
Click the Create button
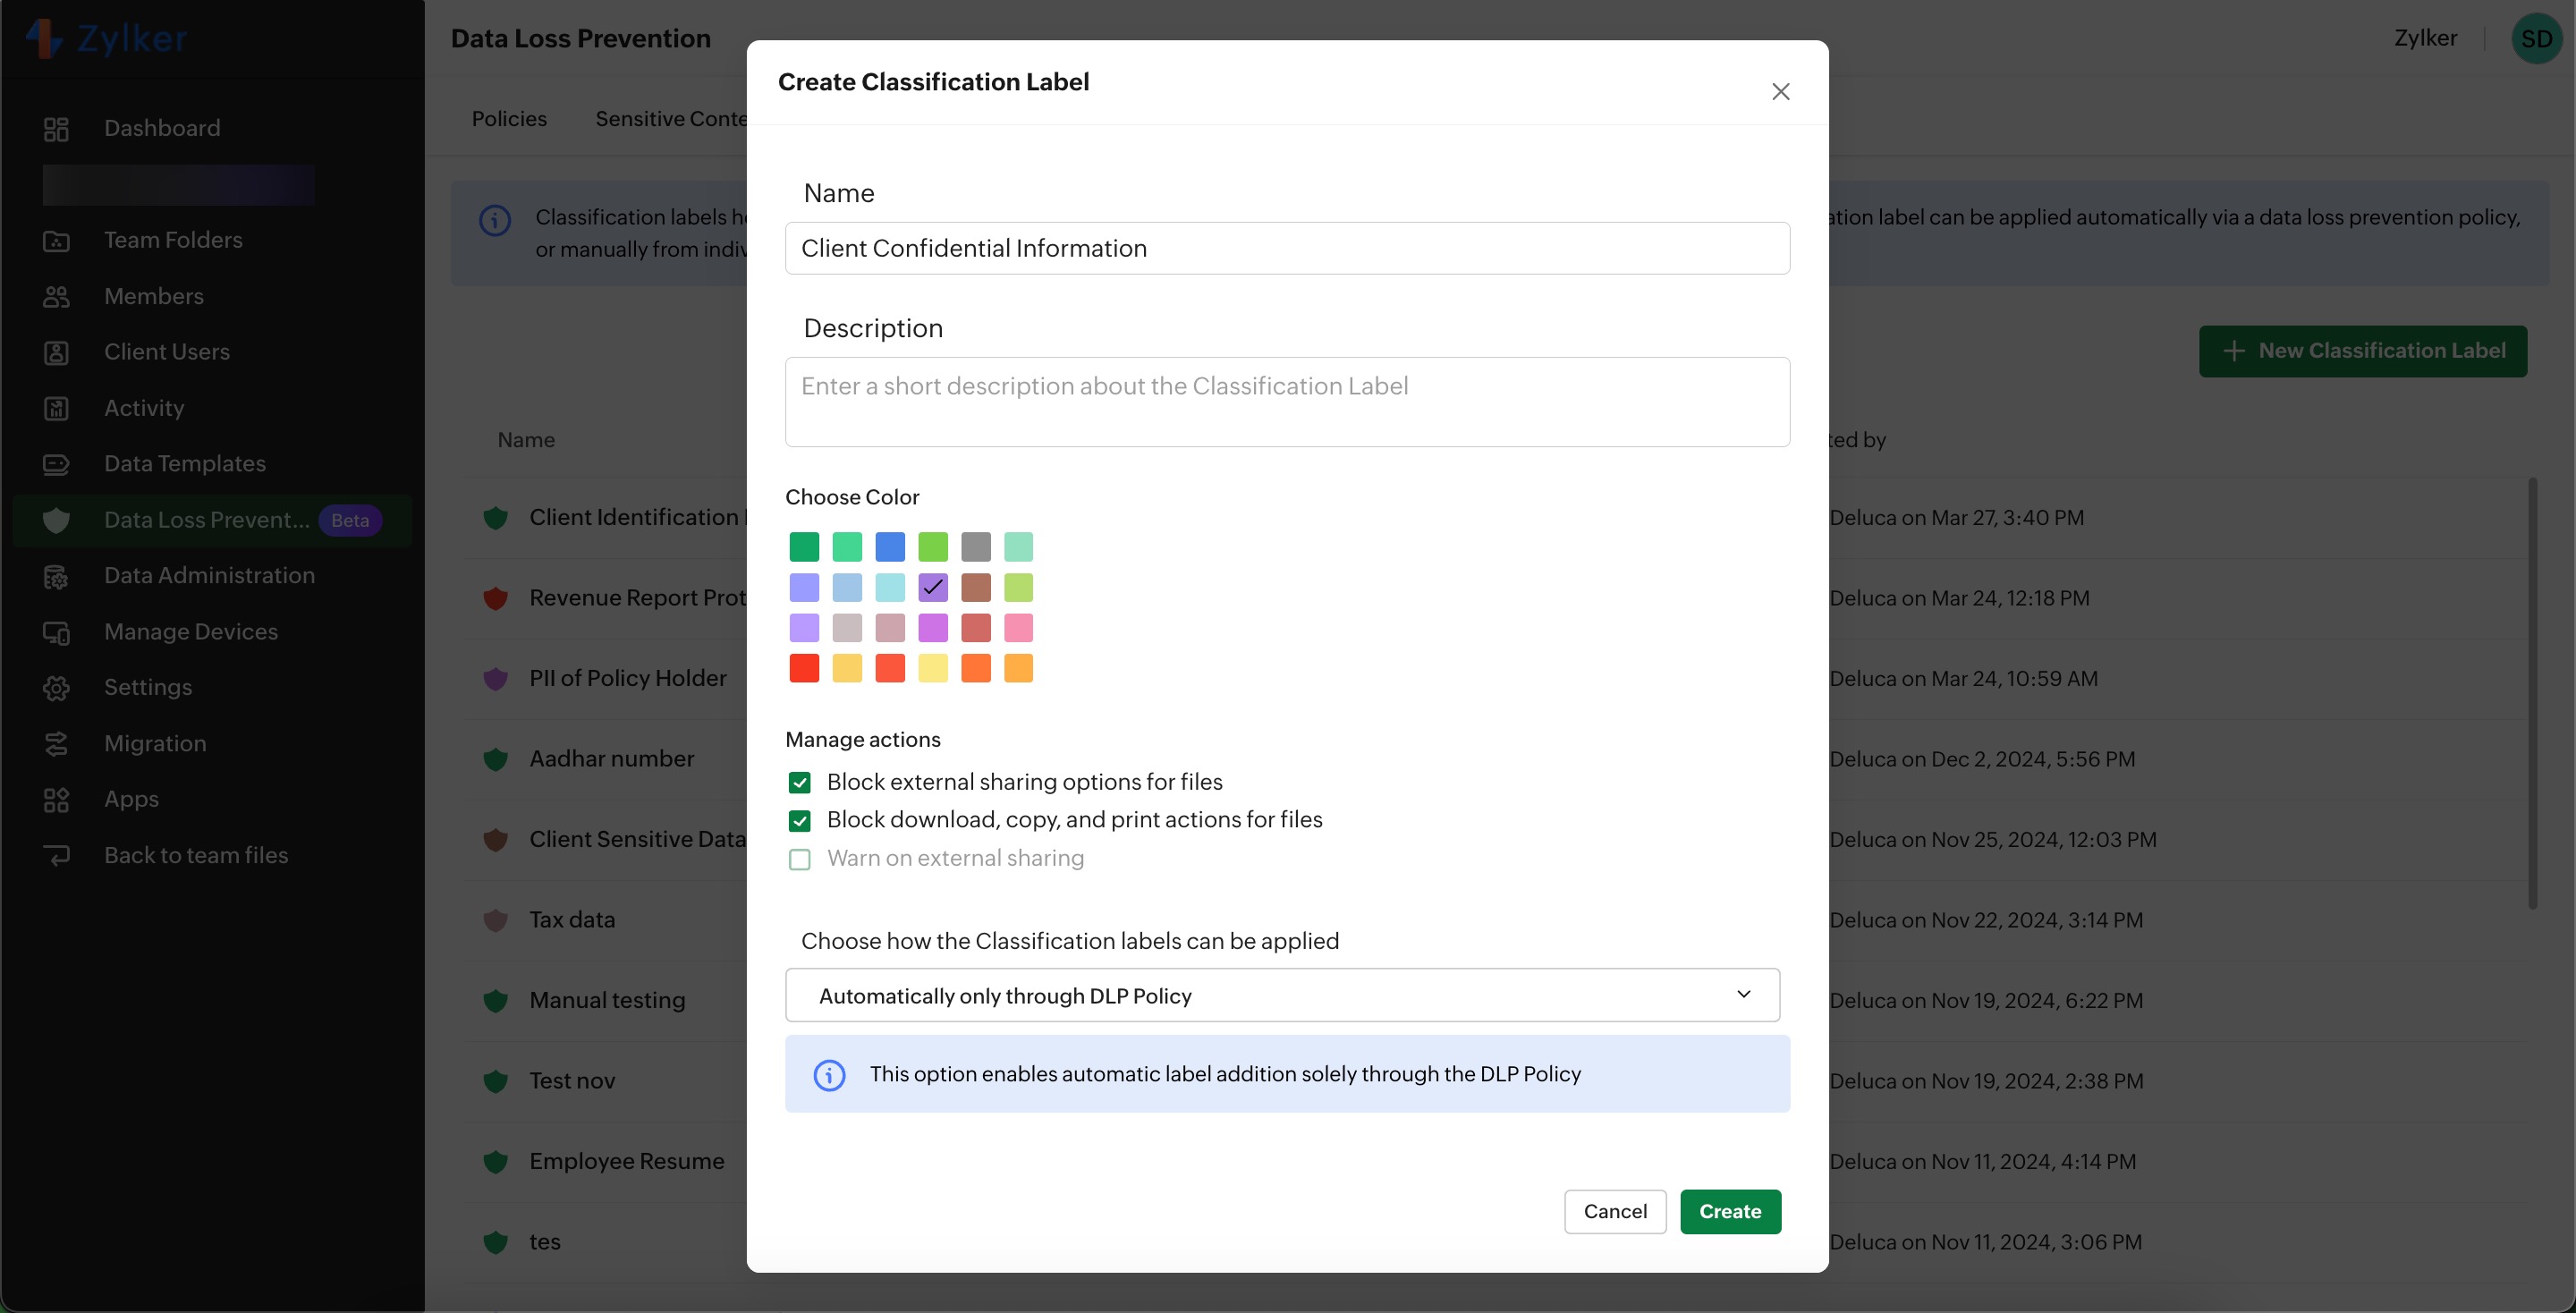pyautogui.click(x=1730, y=1212)
